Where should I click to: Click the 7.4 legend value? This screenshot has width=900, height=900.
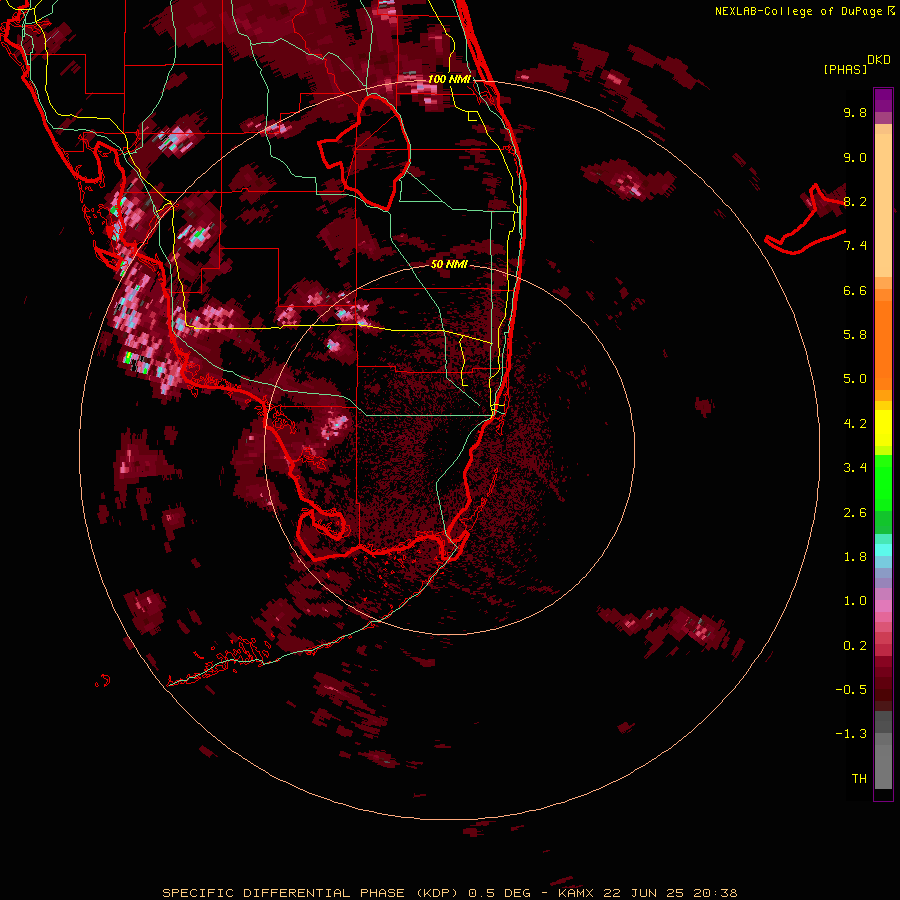tap(855, 246)
